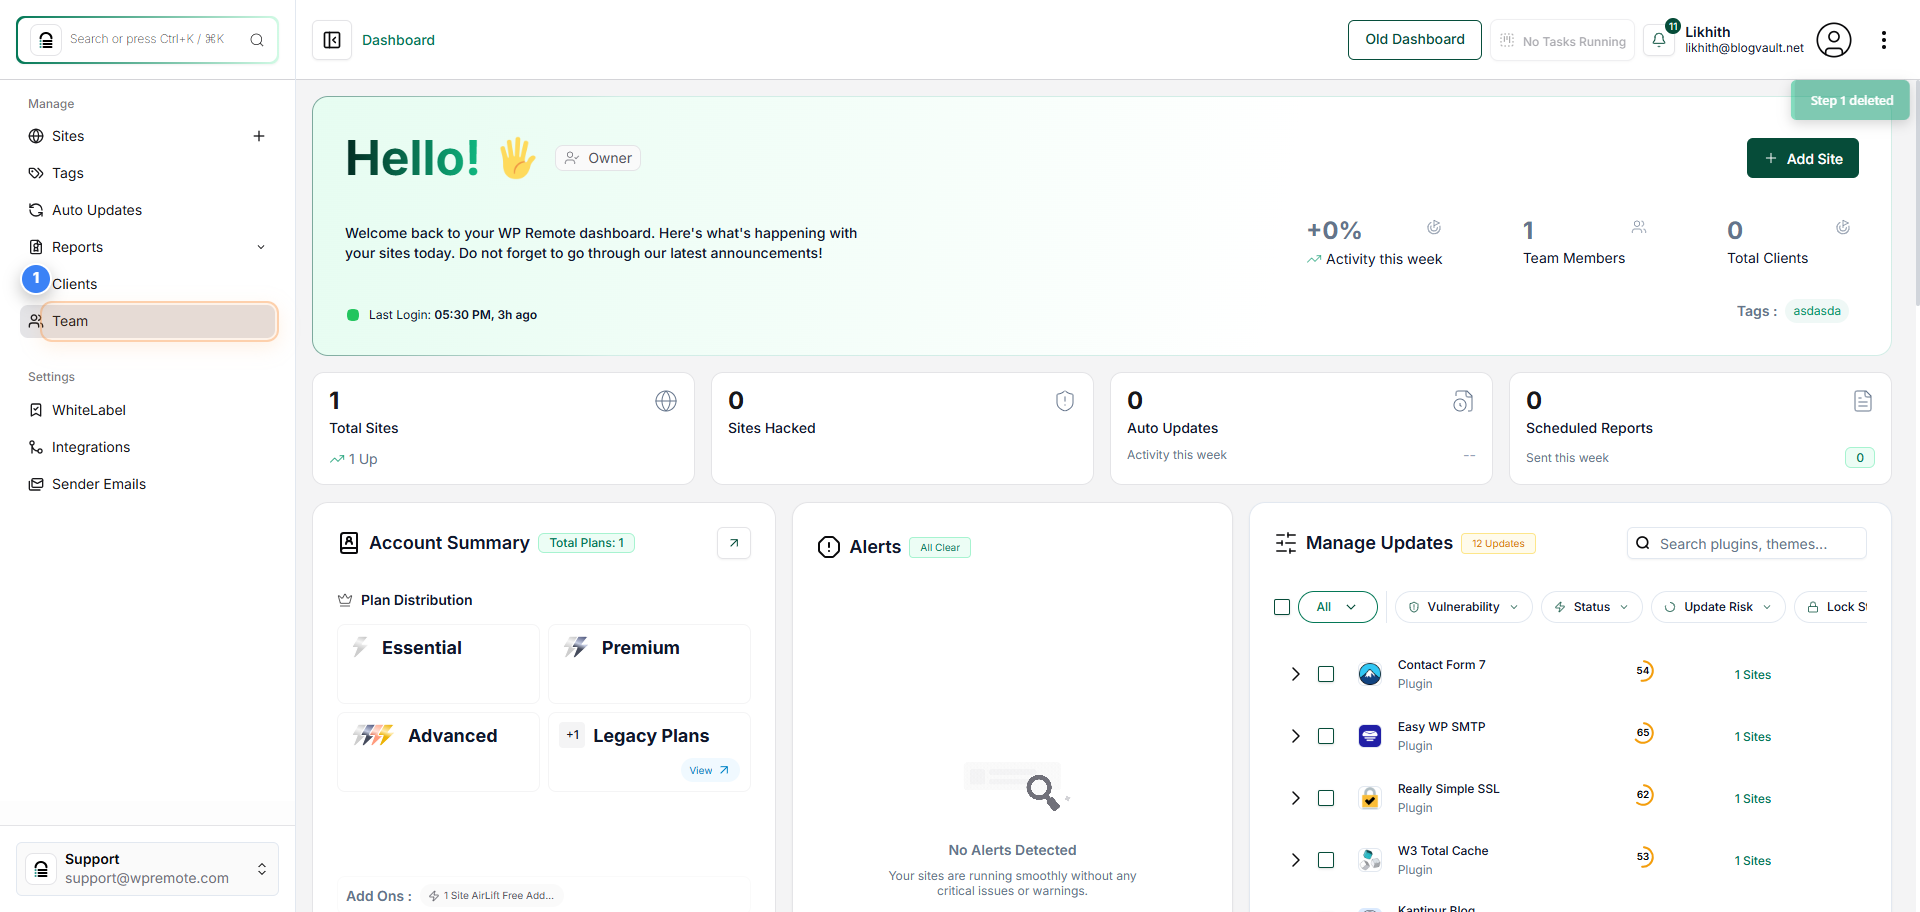Switch to the Team section
1920x912 pixels.
71,321
